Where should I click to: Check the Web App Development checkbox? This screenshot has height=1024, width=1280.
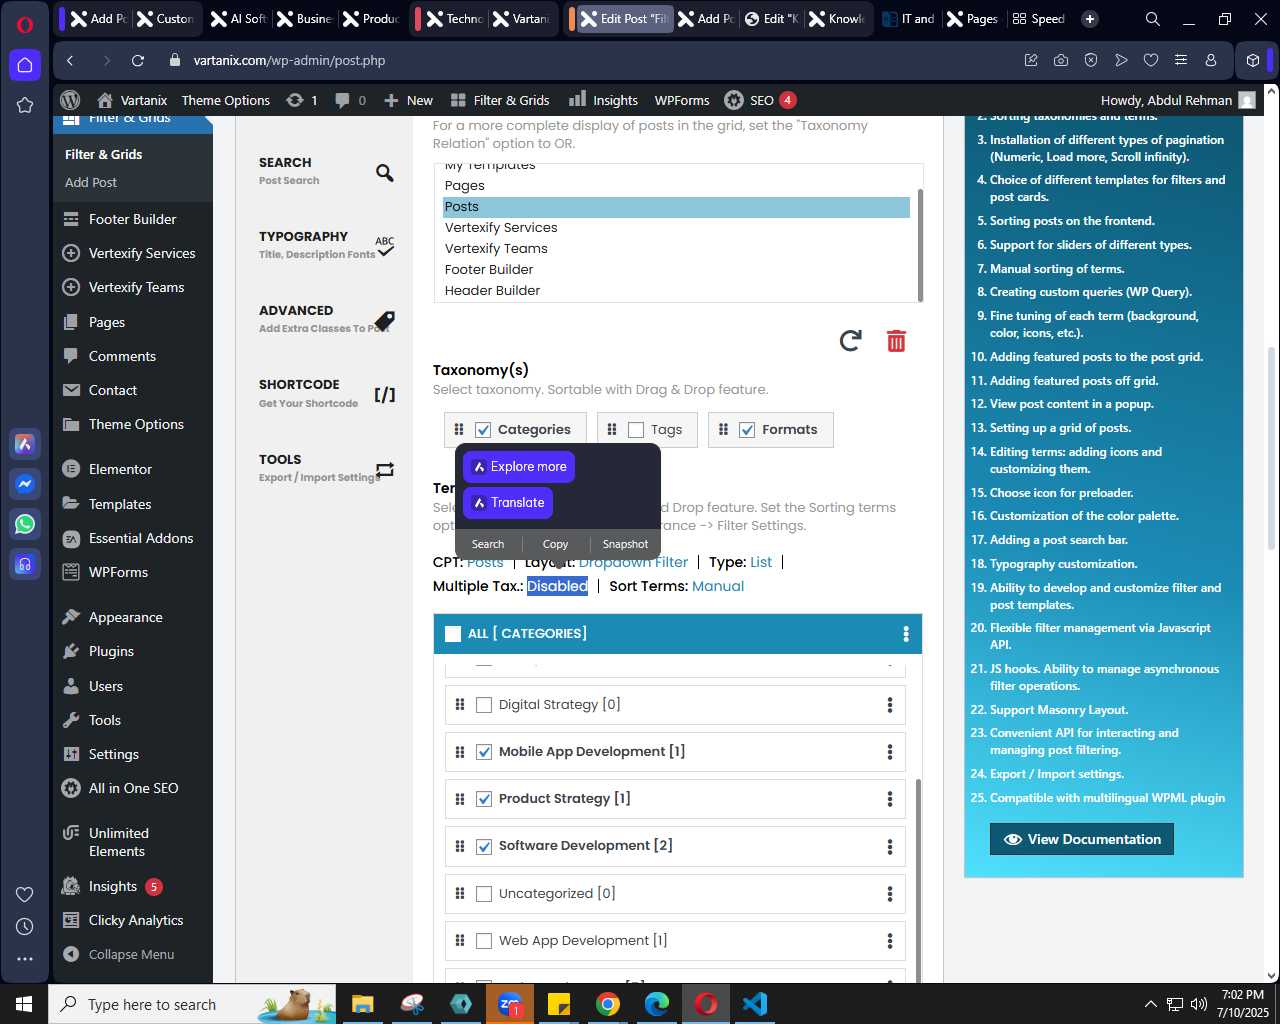(484, 941)
